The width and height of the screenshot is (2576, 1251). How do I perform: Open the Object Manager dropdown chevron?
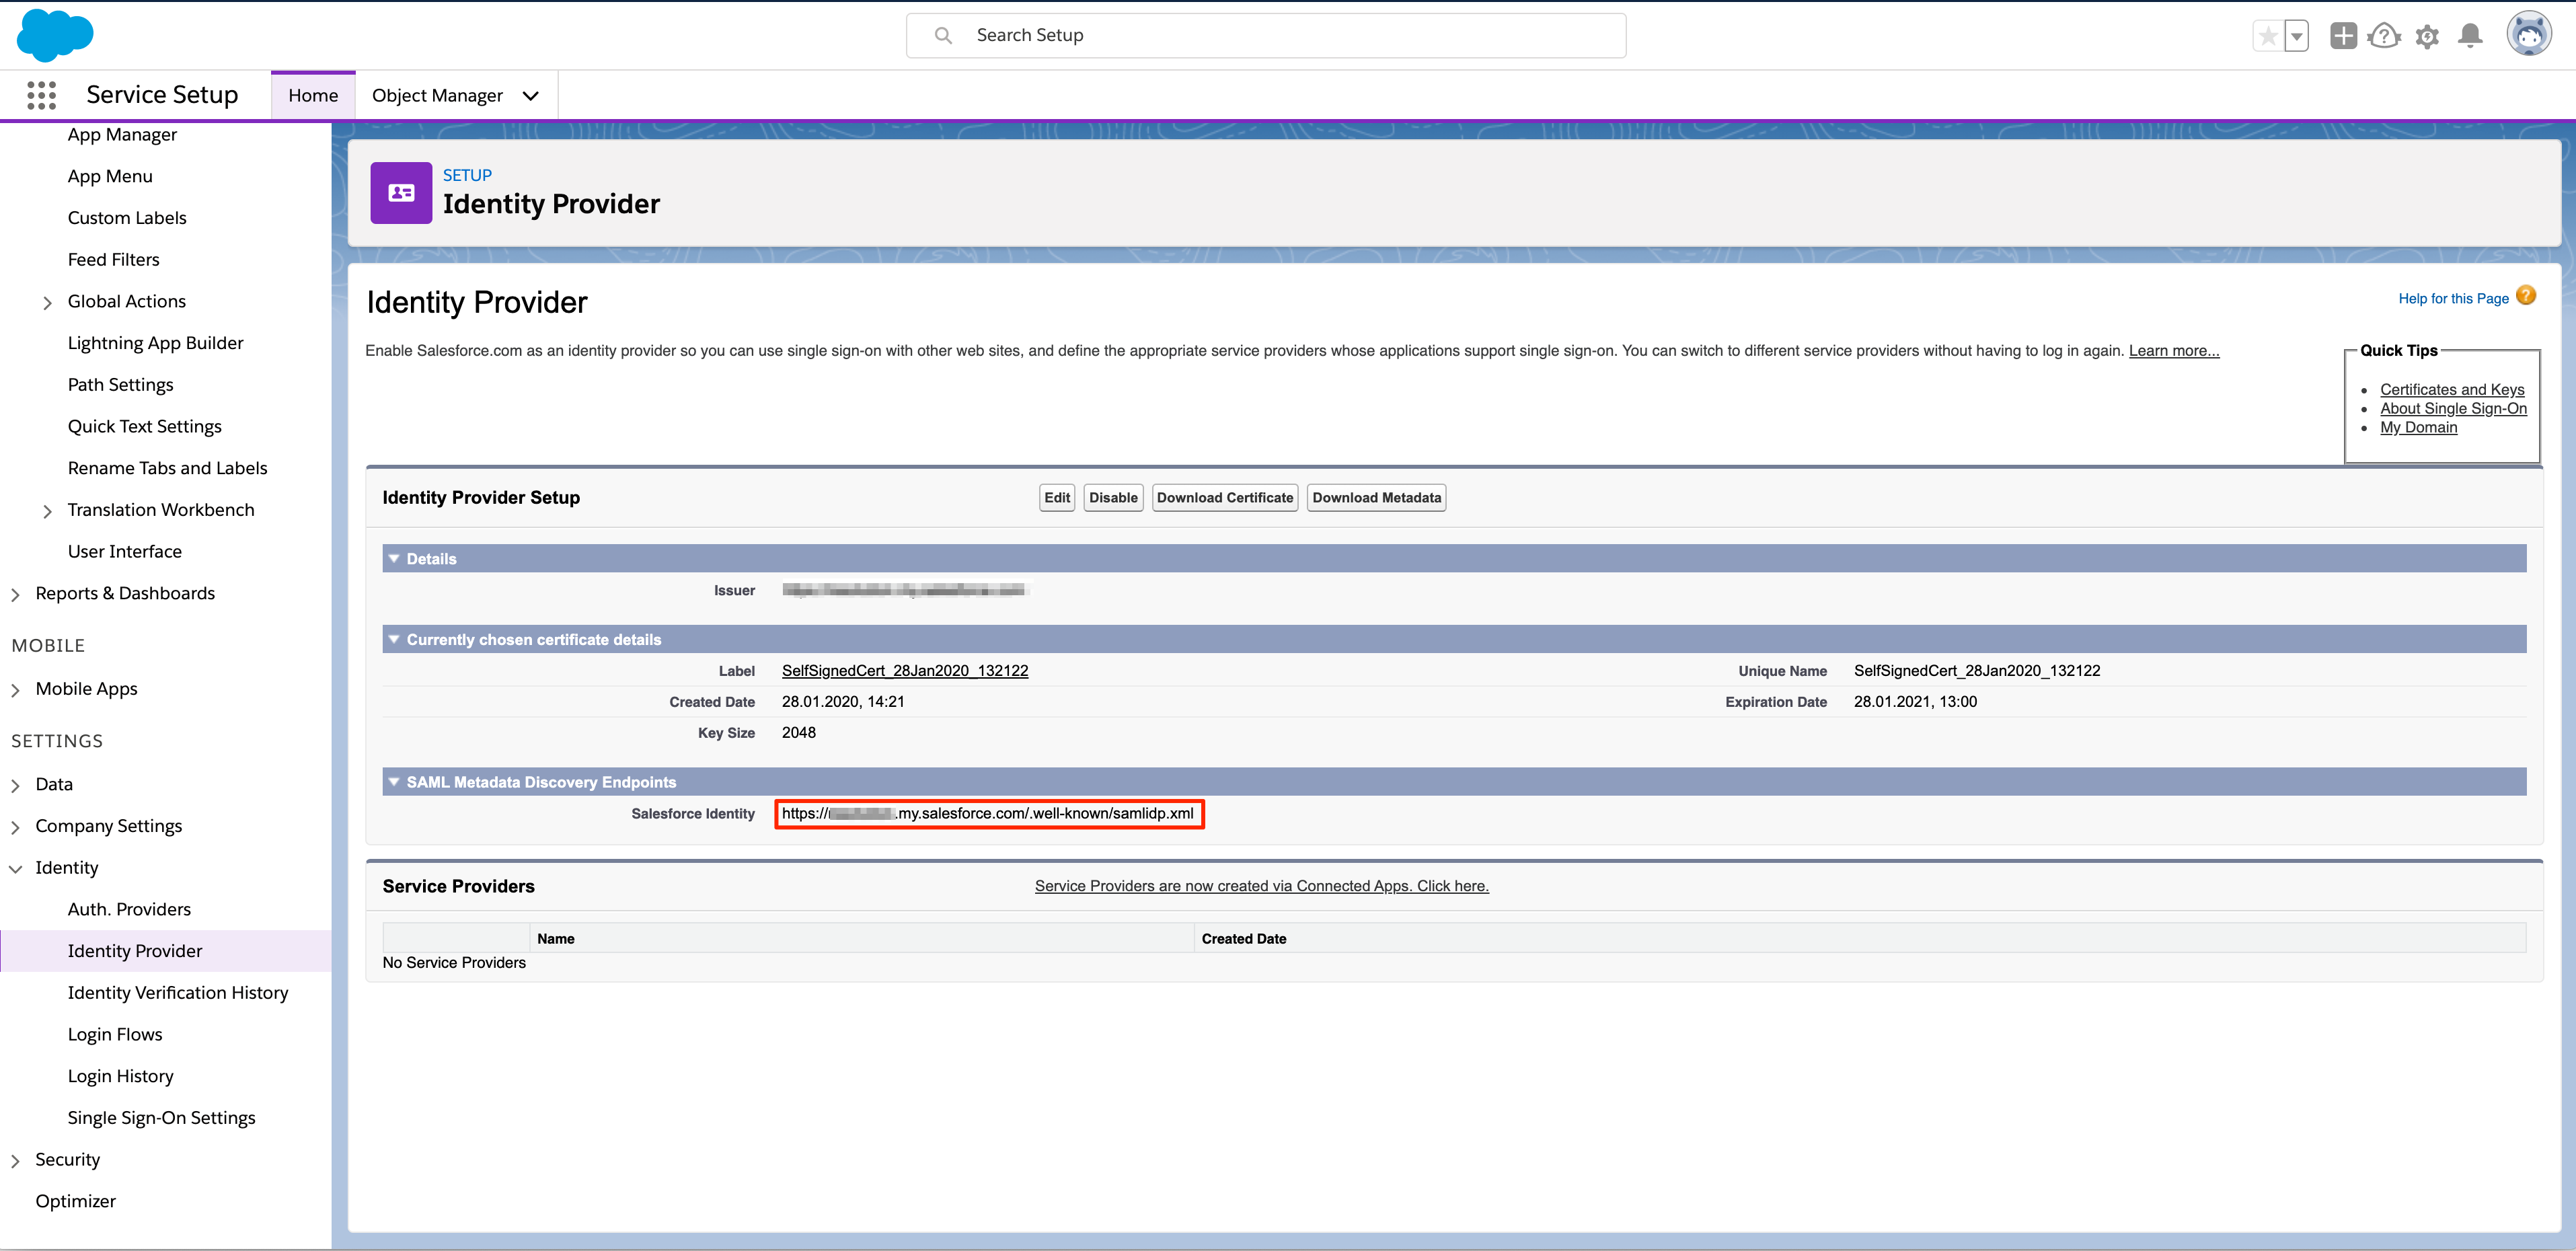(x=531, y=96)
